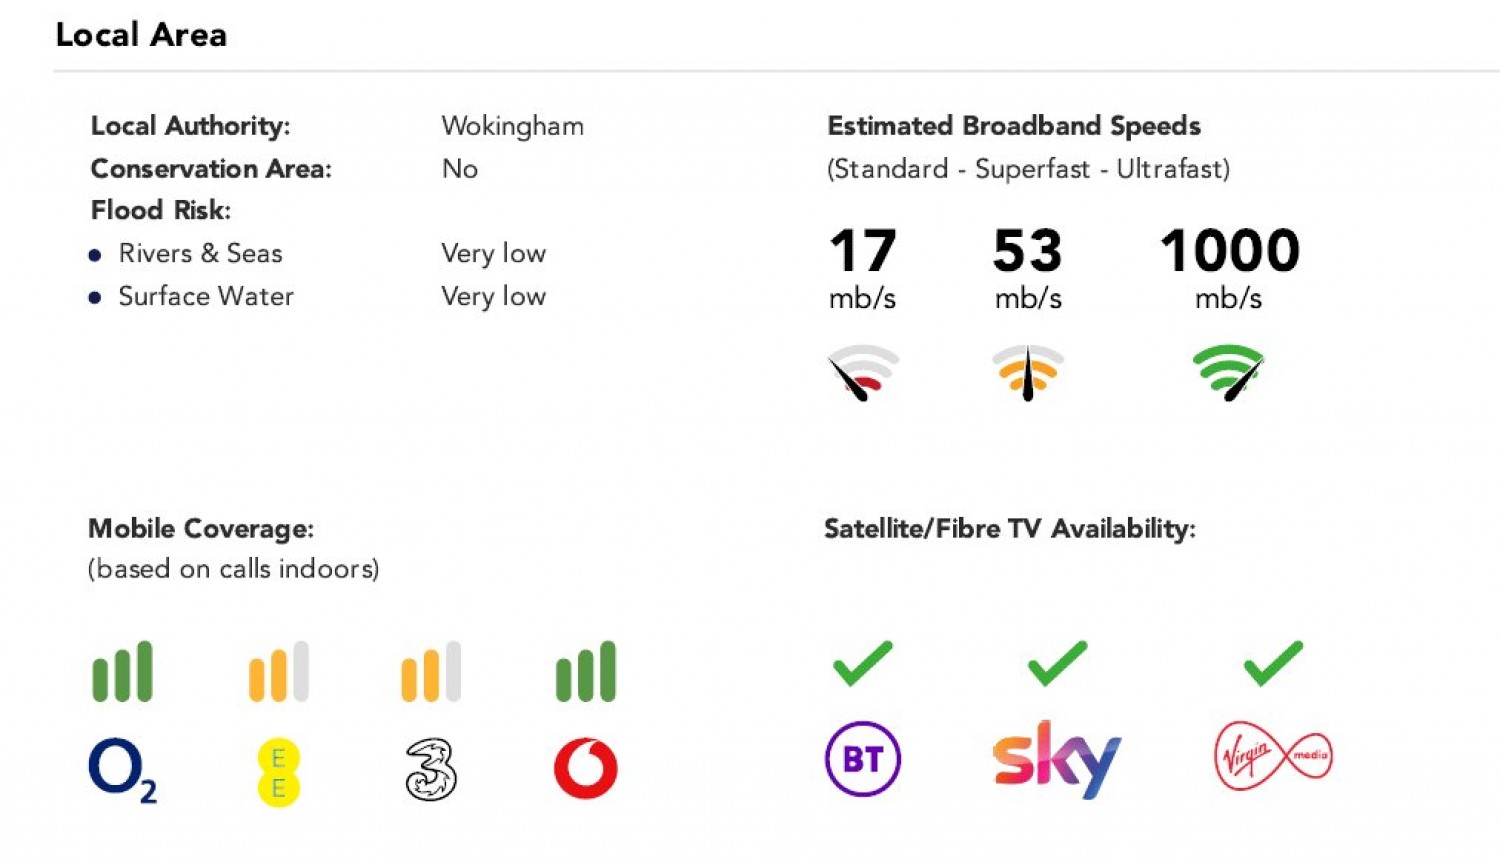1500x862 pixels.
Task: Click the green checkmark above Virgin Media
Action: [1273, 663]
